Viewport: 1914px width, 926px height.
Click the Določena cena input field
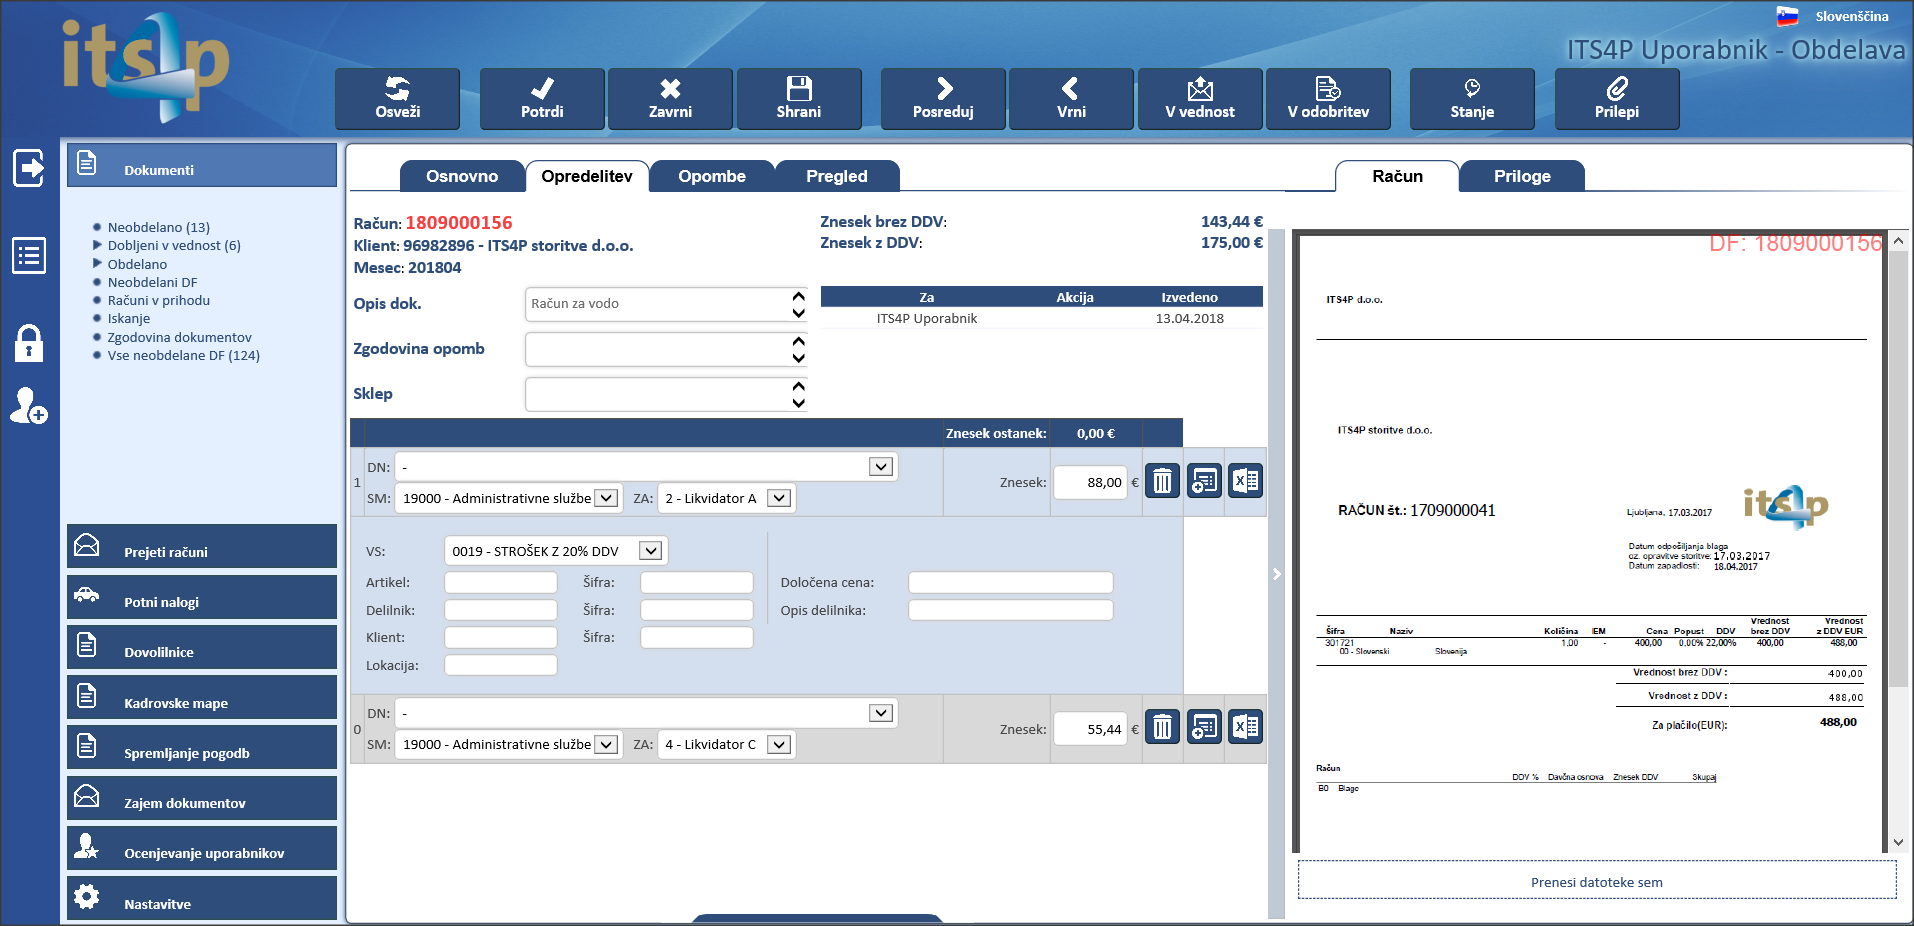pyautogui.click(x=1010, y=582)
